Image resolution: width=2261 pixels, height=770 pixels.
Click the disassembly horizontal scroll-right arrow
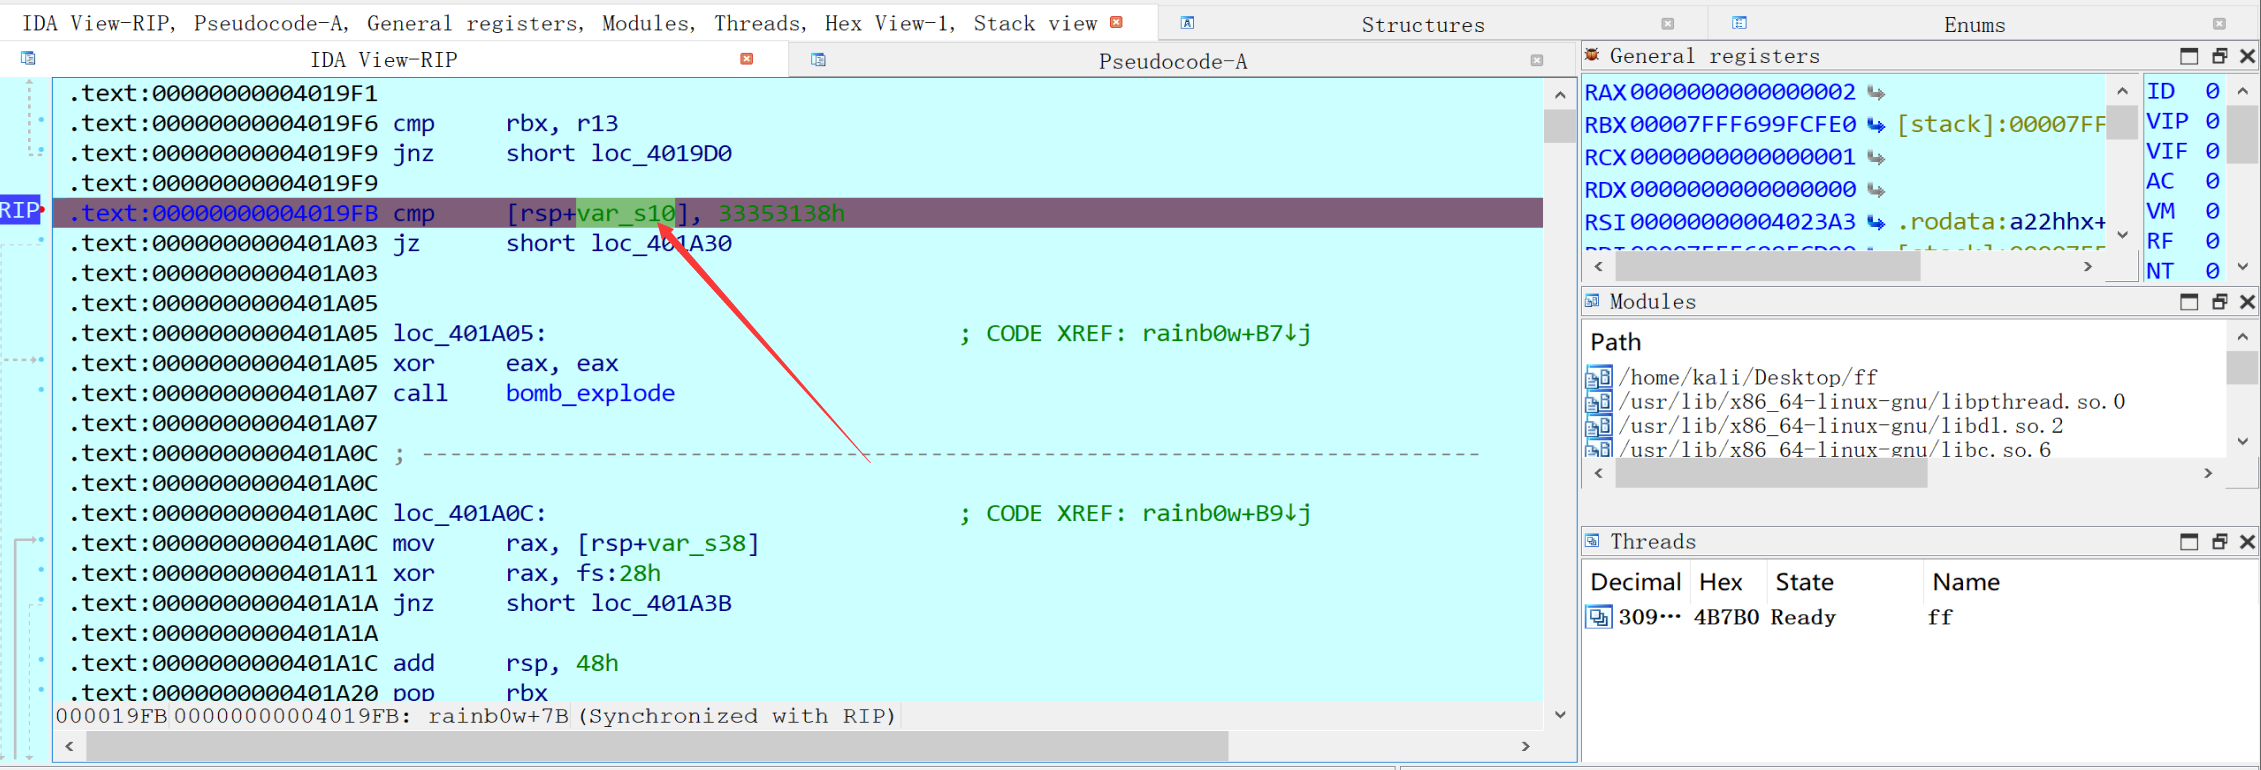pyautogui.click(x=1525, y=746)
